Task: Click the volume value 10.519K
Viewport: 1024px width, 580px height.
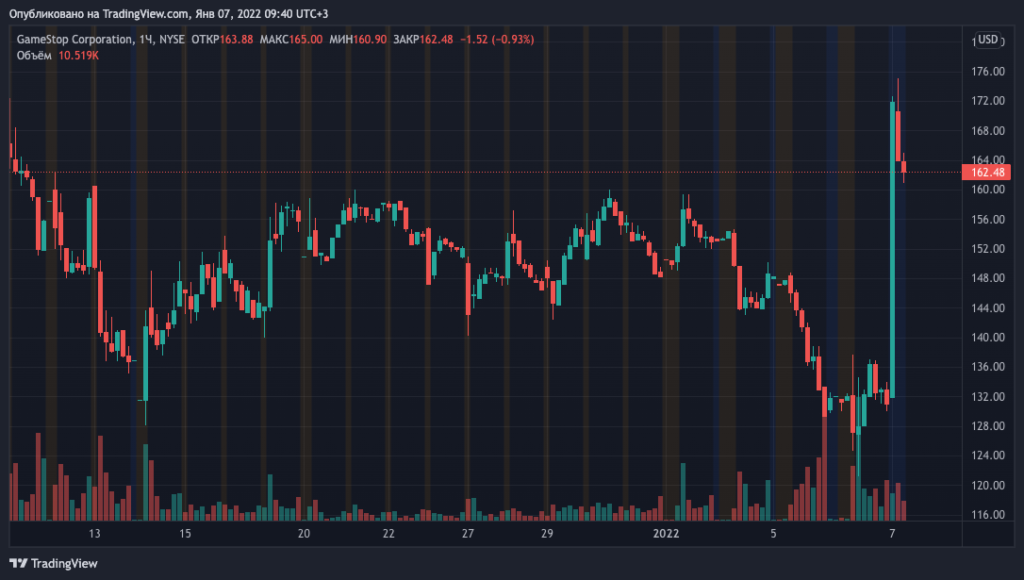Action: pos(79,55)
